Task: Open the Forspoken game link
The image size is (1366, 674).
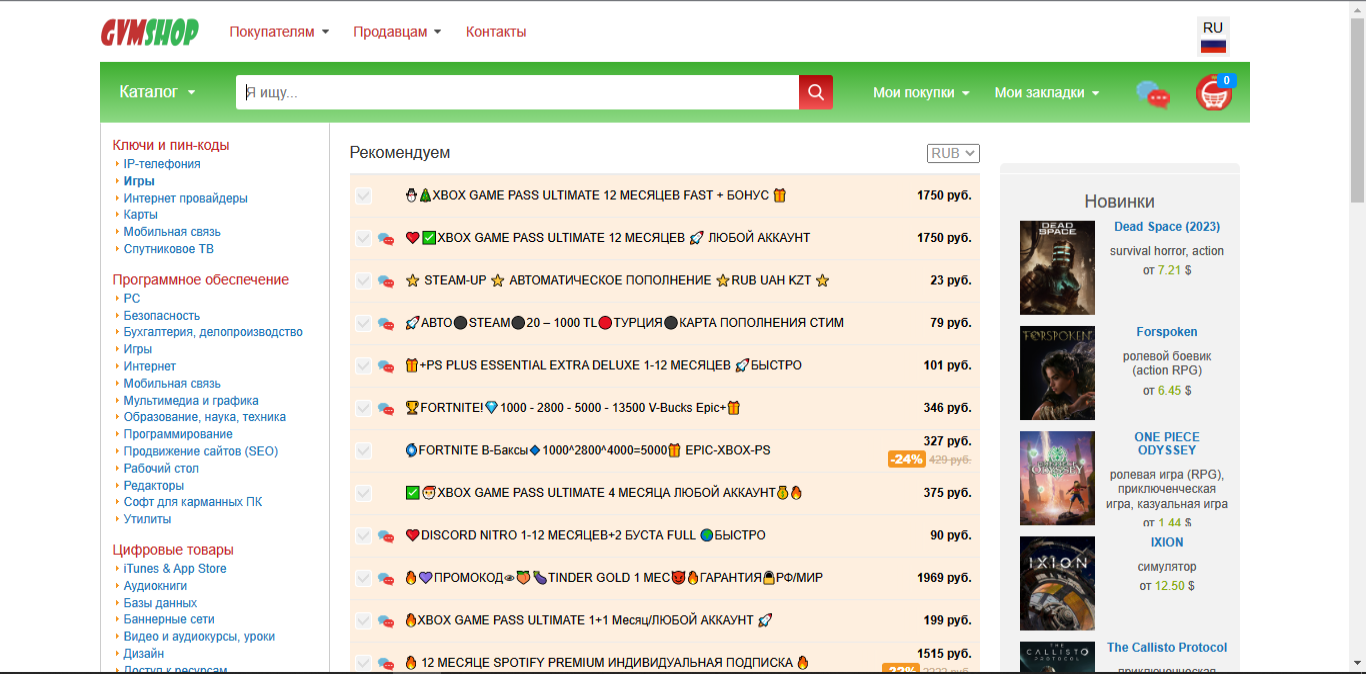Action: pyautogui.click(x=1167, y=332)
